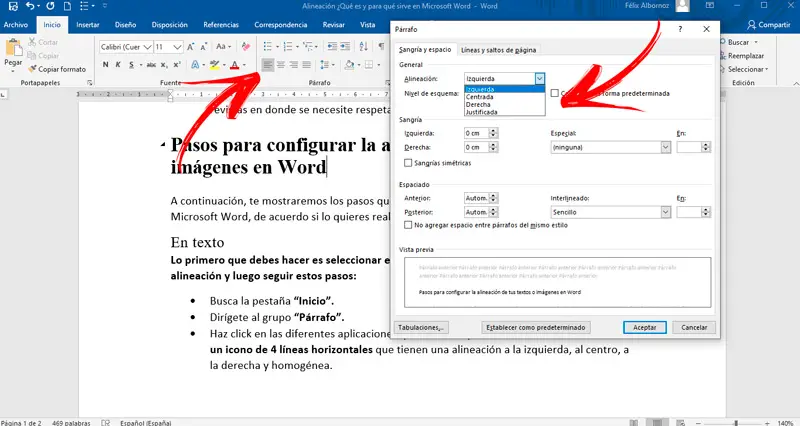Click the yellow text highlight color swatch
This screenshot has width=800, height=426.
point(214,65)
